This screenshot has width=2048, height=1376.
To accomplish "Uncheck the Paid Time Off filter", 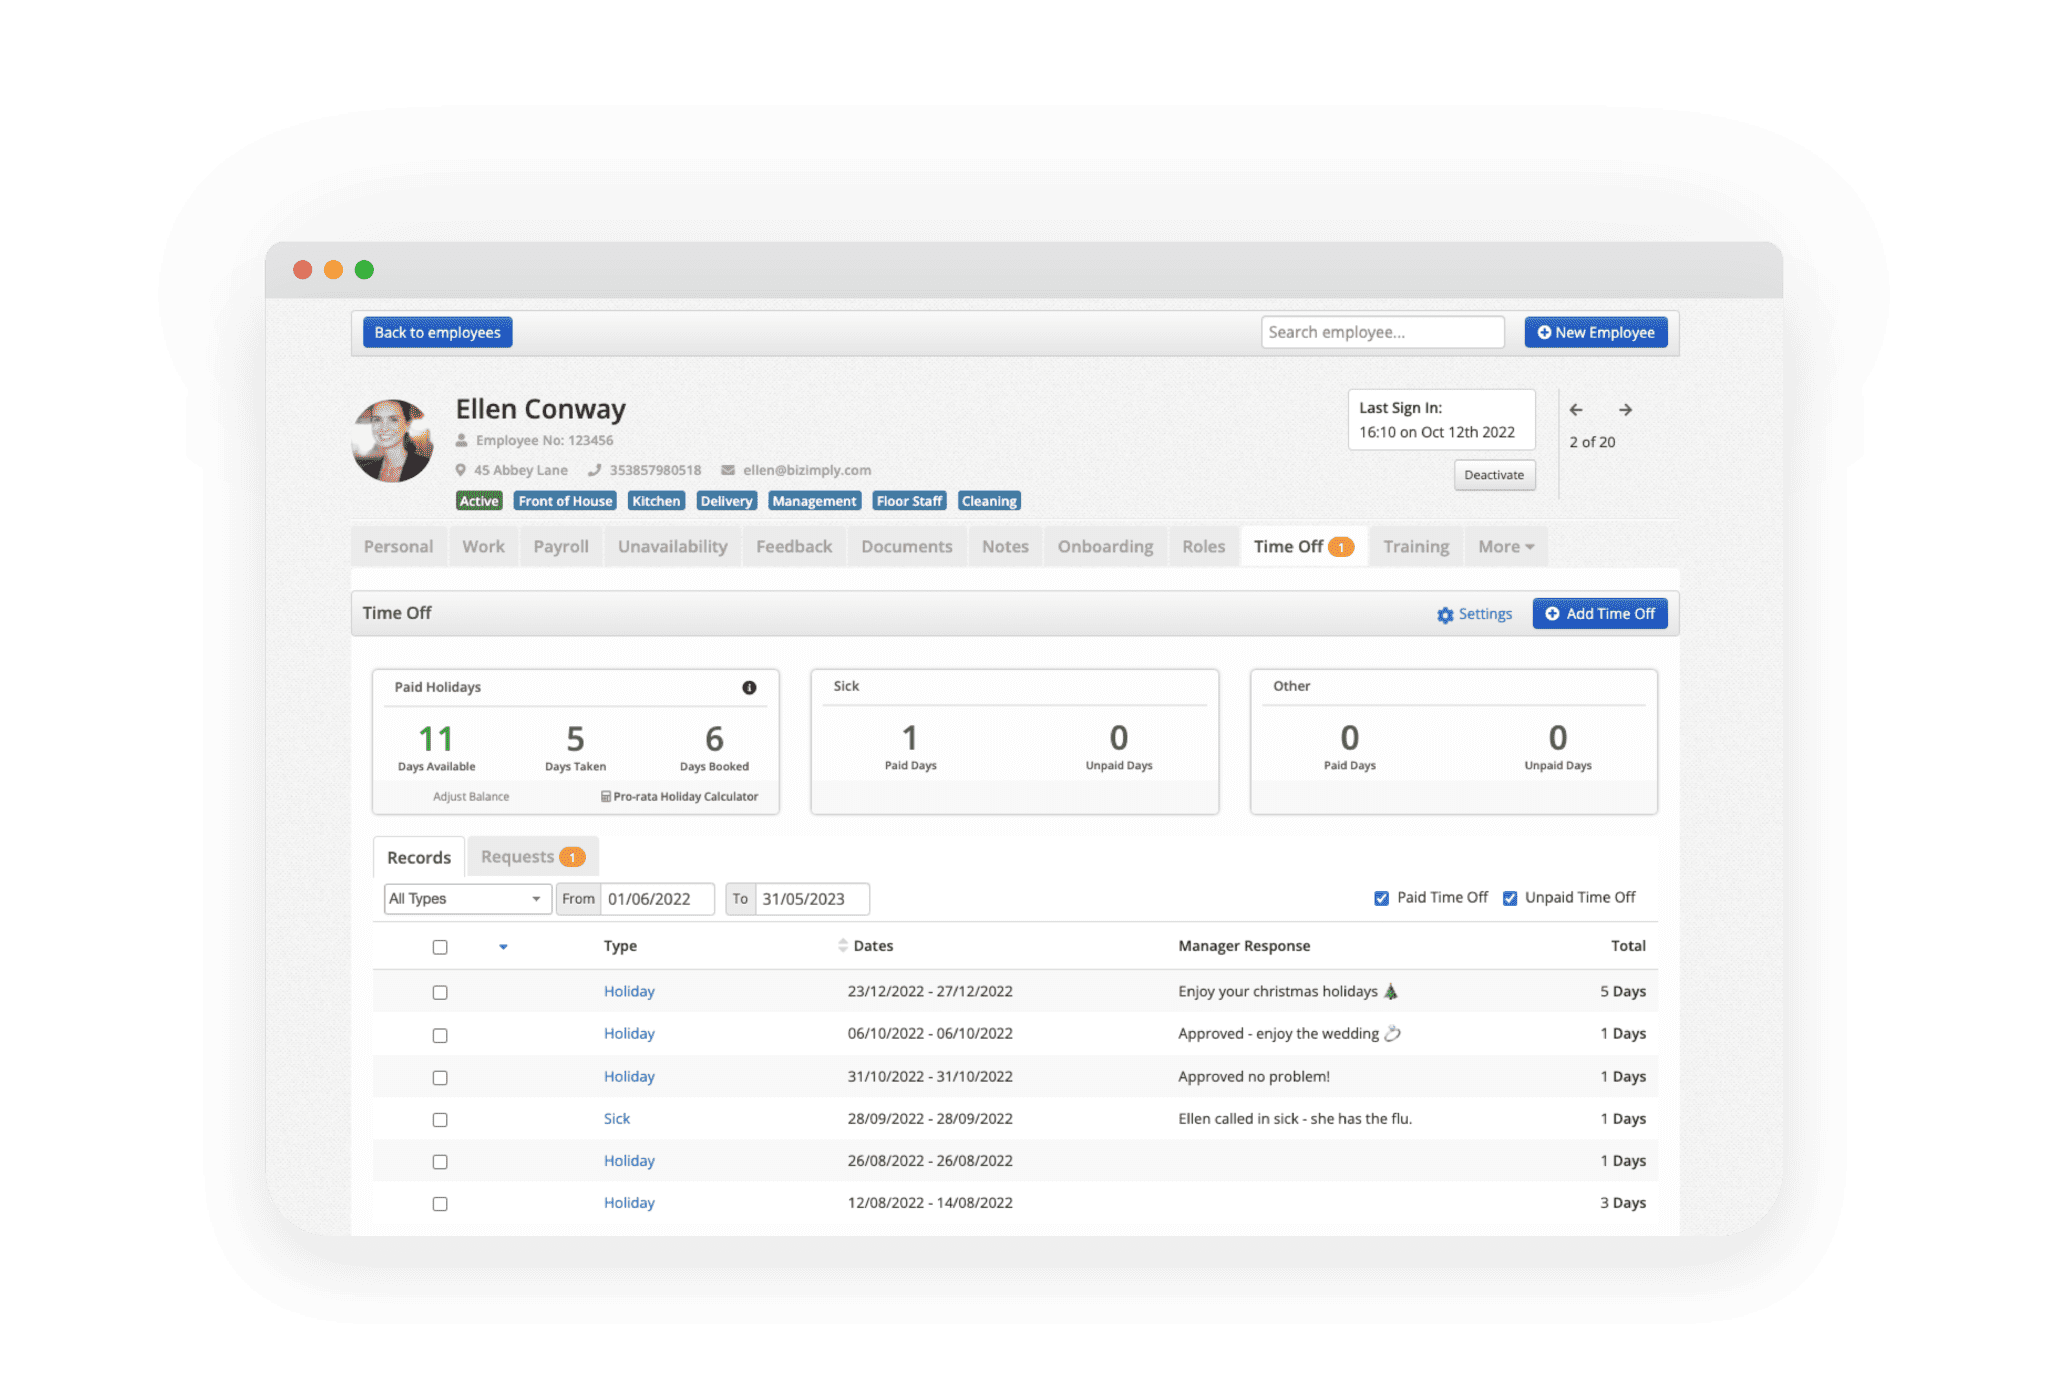I will [x=1383, y=897].
